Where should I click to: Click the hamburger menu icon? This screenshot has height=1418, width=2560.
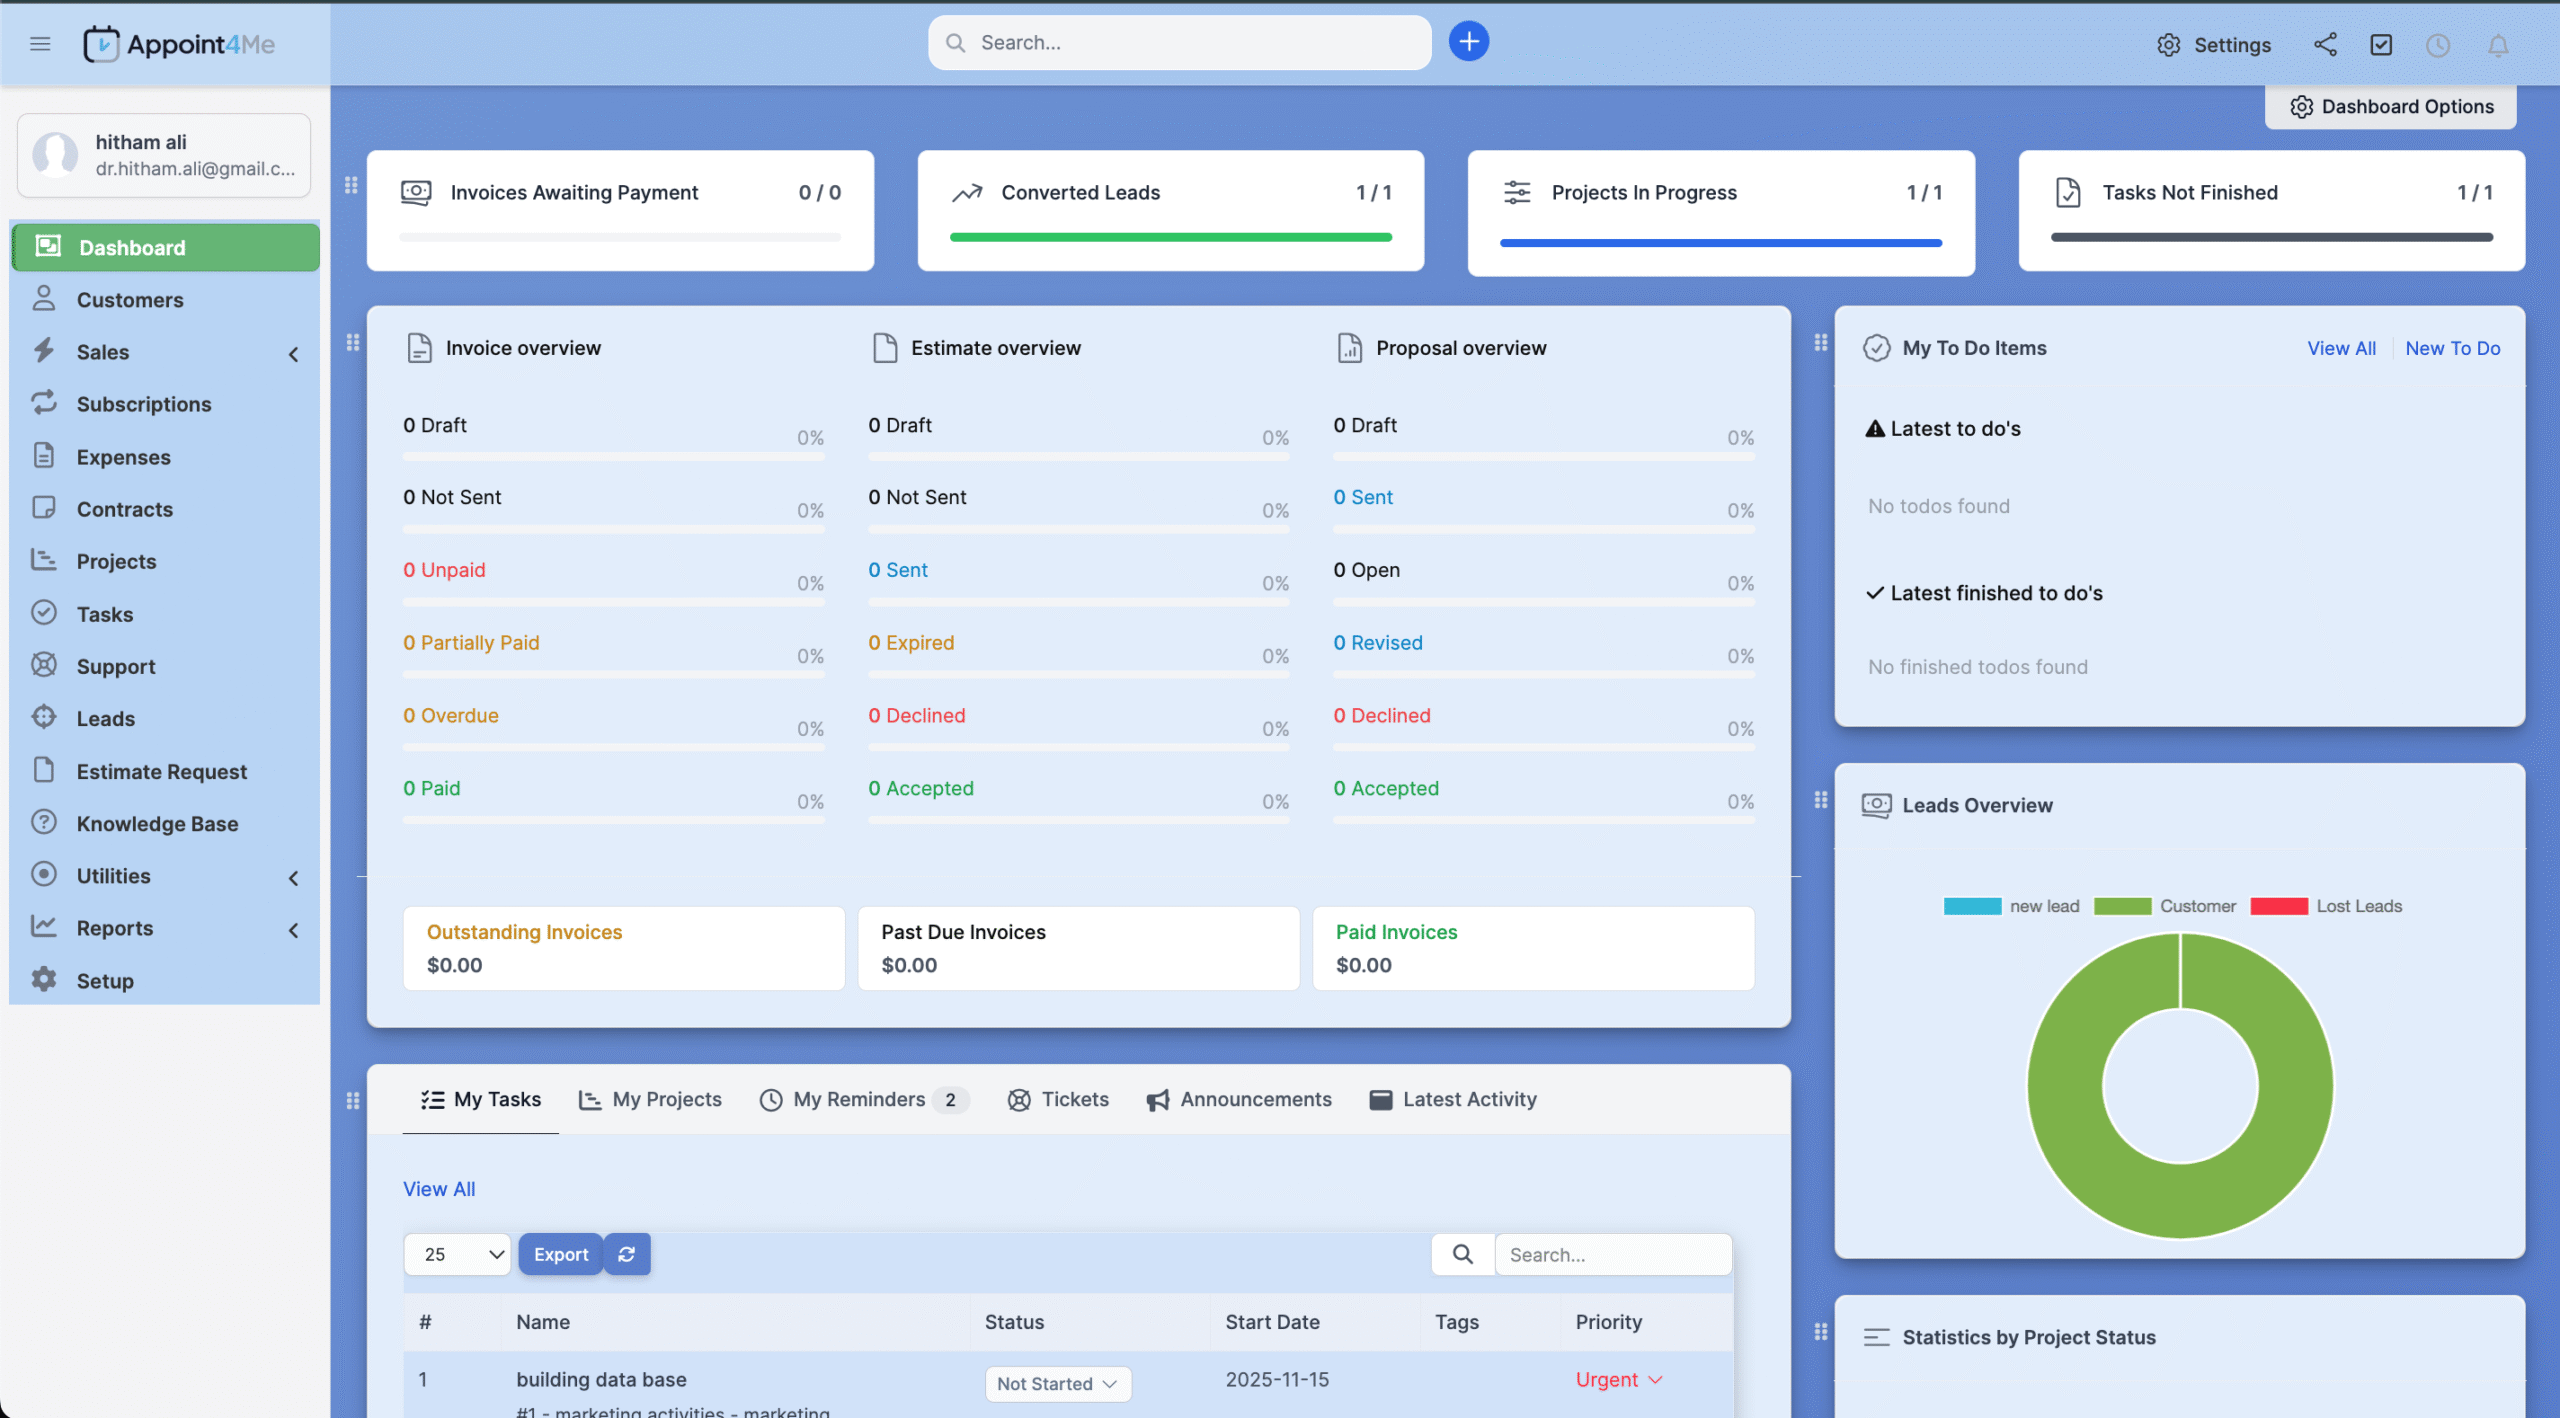[40, 44]
